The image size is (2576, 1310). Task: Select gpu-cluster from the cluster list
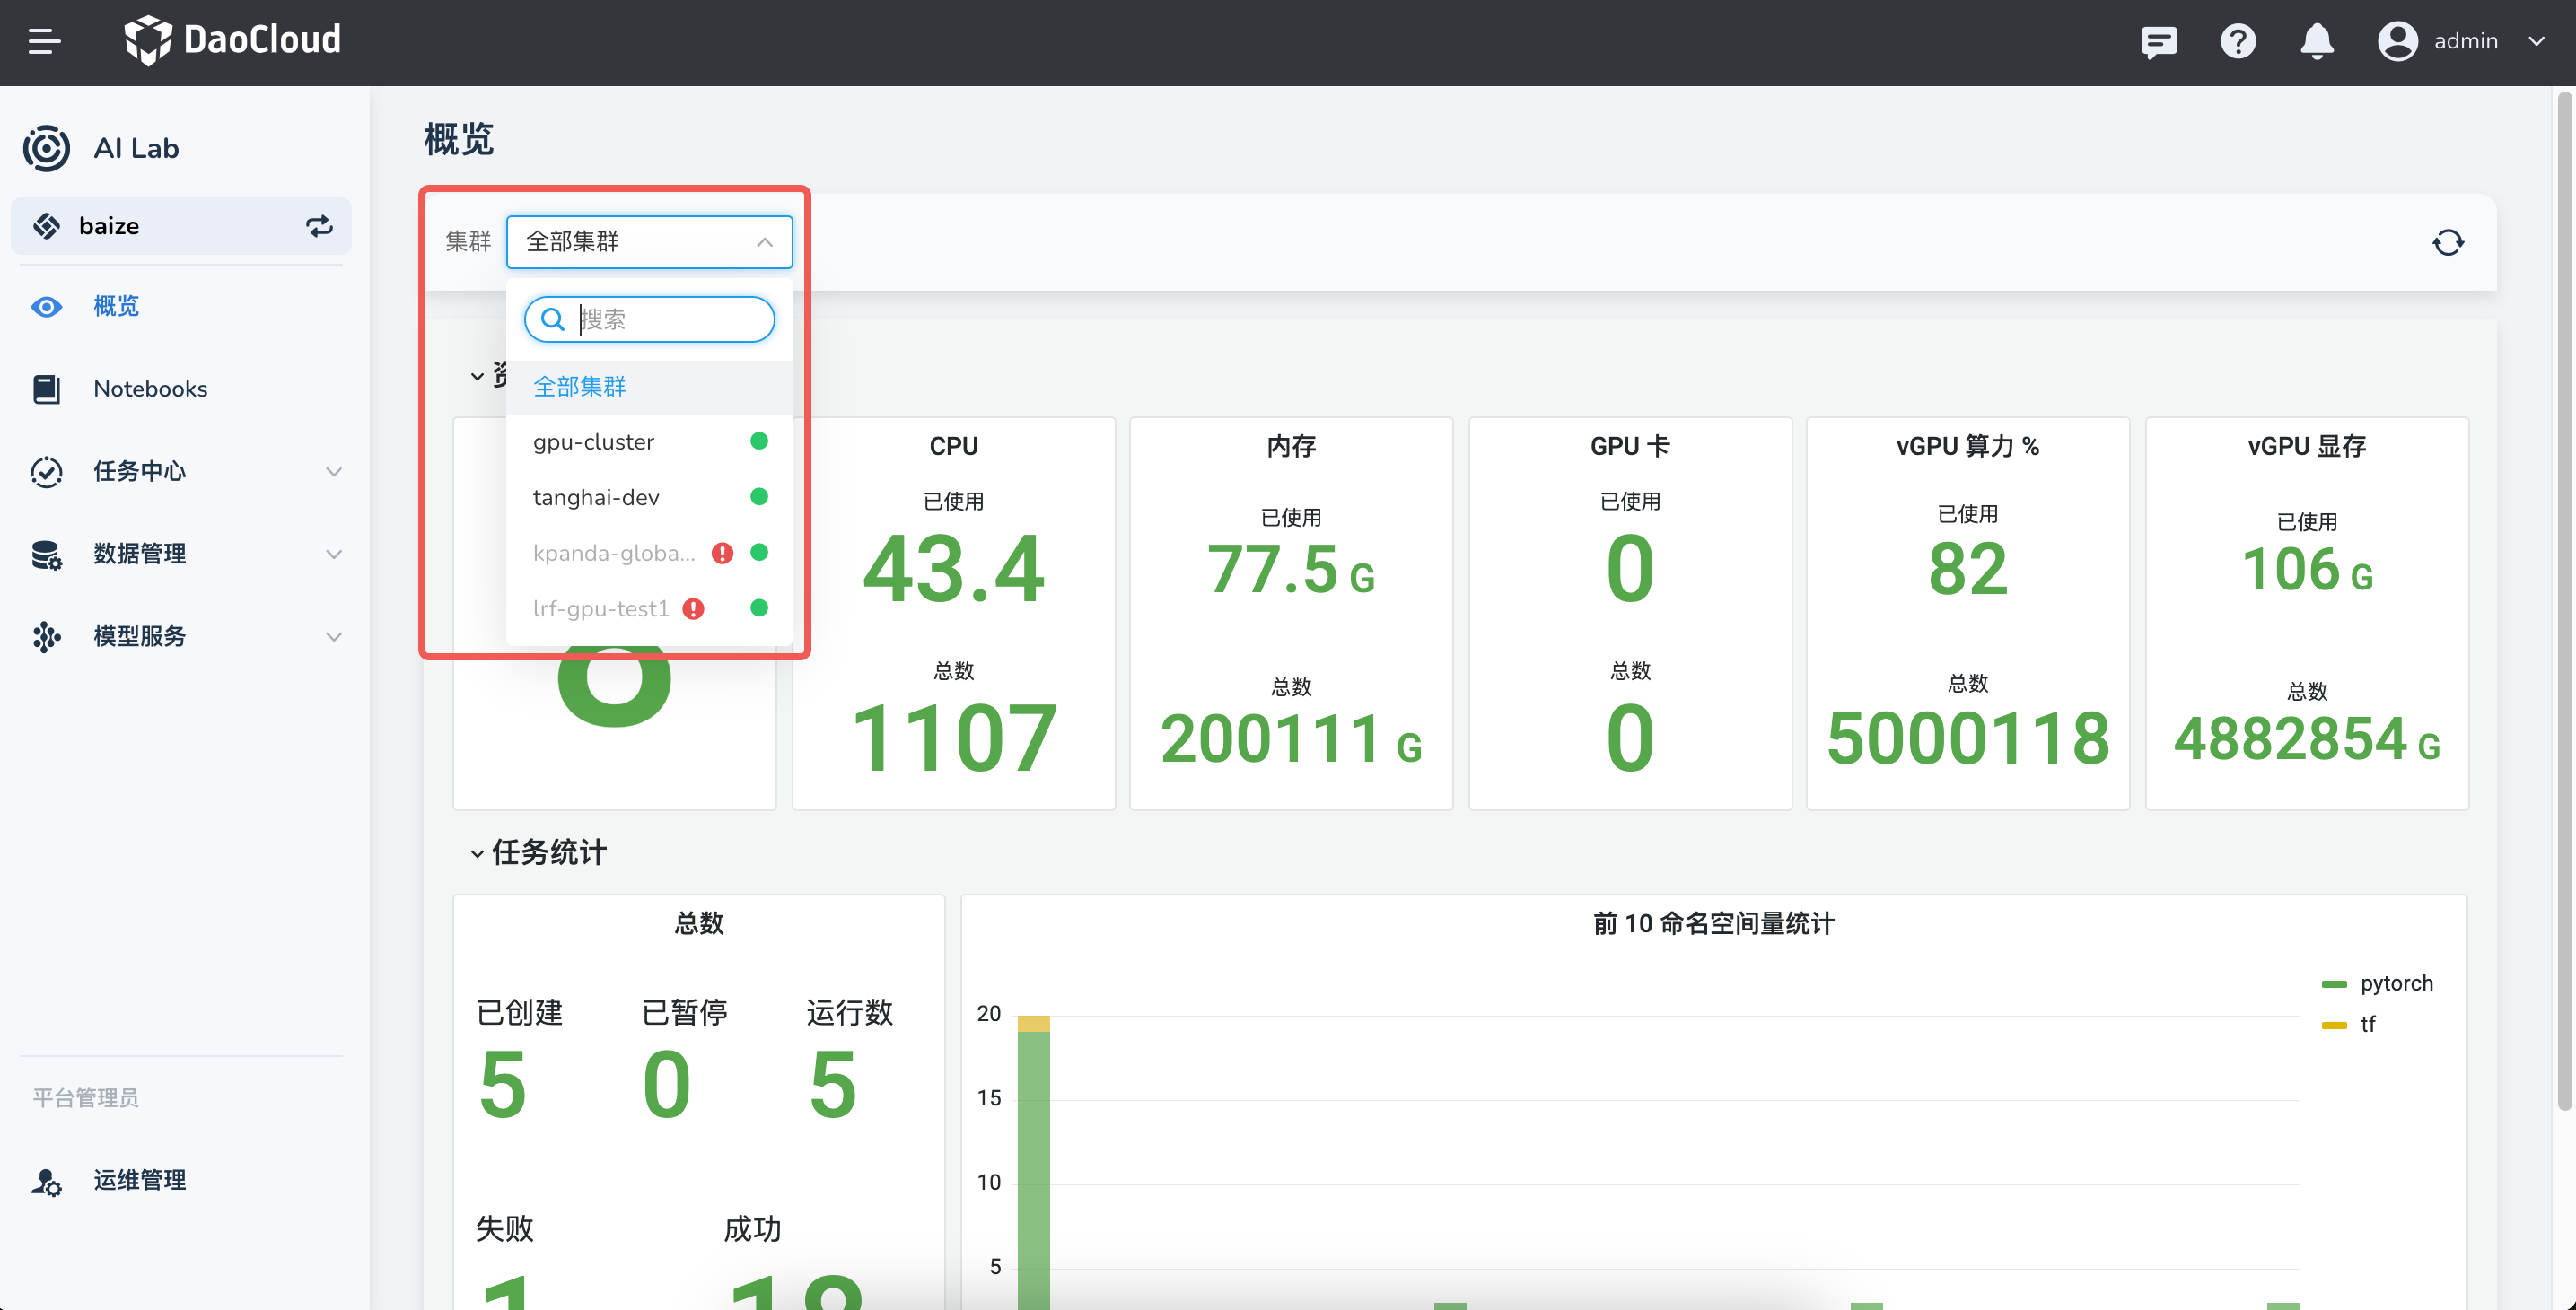coord(594,442)
